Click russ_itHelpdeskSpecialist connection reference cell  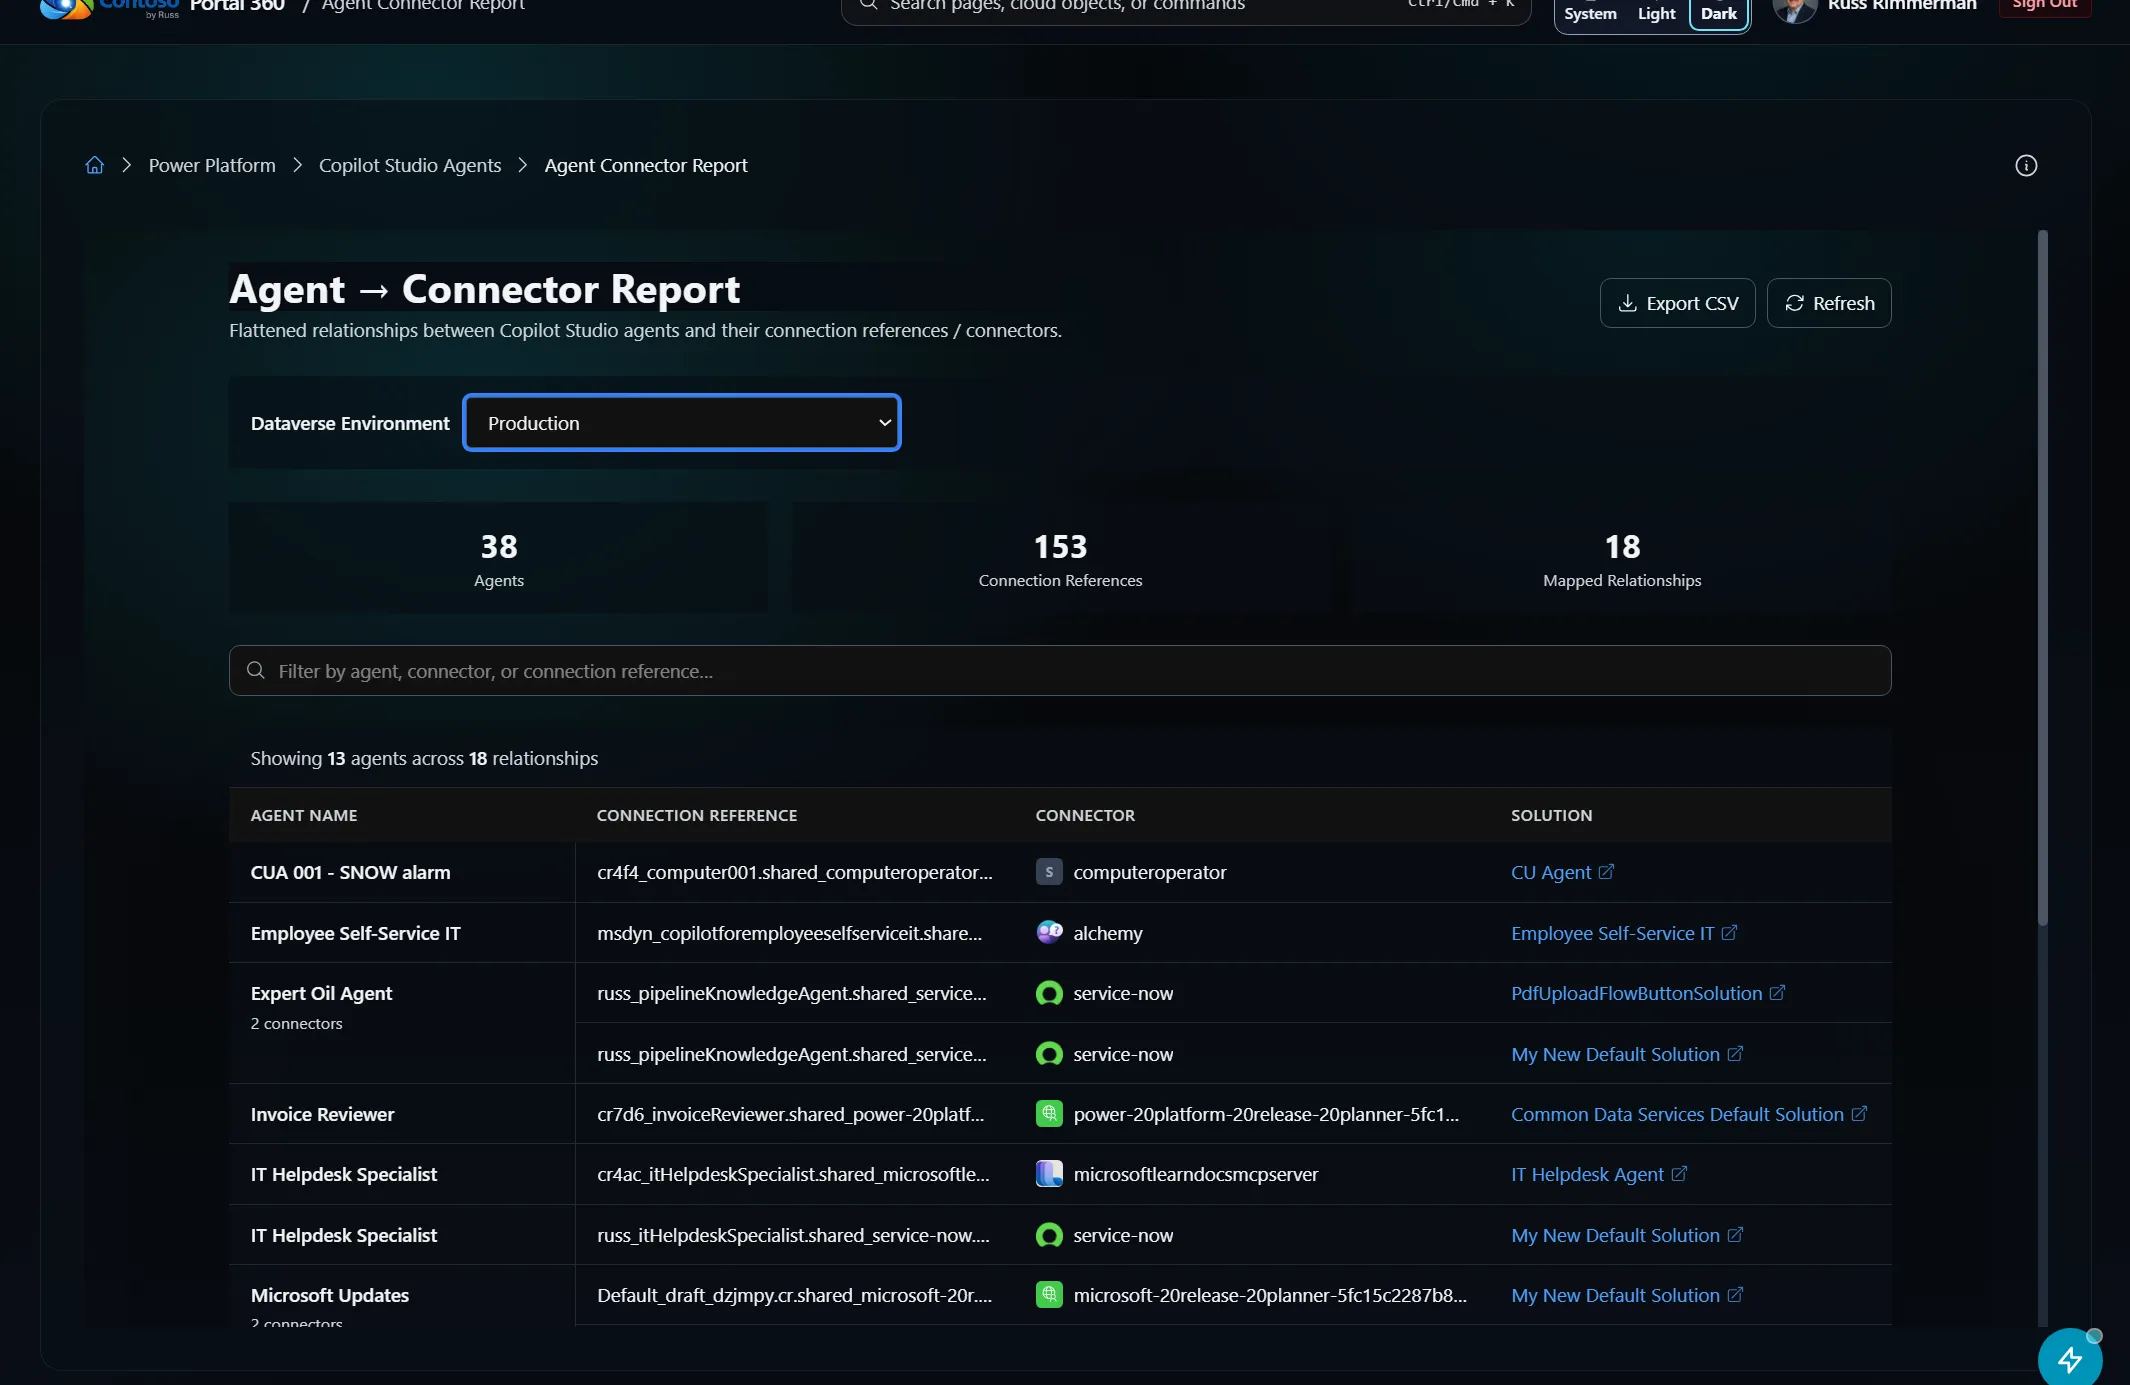[x=793, y=1234]
